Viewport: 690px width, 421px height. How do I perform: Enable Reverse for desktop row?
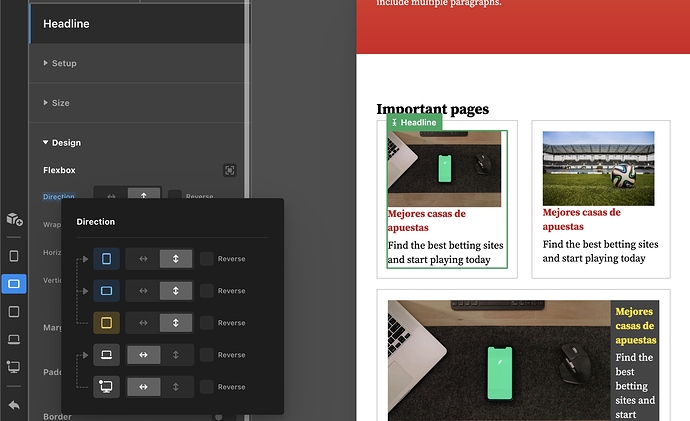(x=207, y=387)
